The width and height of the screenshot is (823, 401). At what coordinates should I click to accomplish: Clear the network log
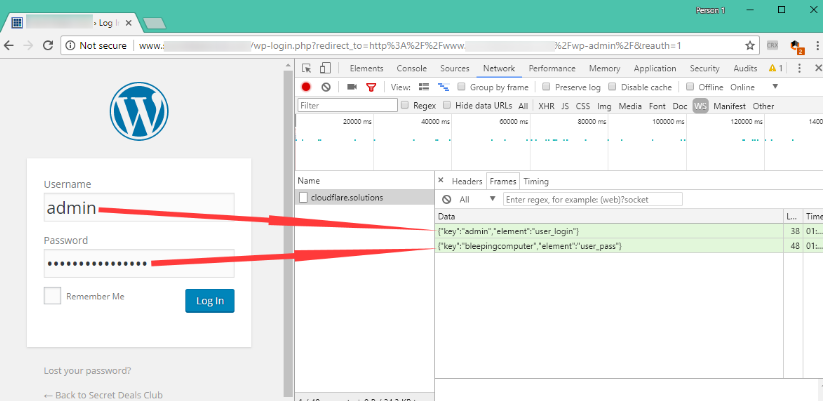coord(326,87)
